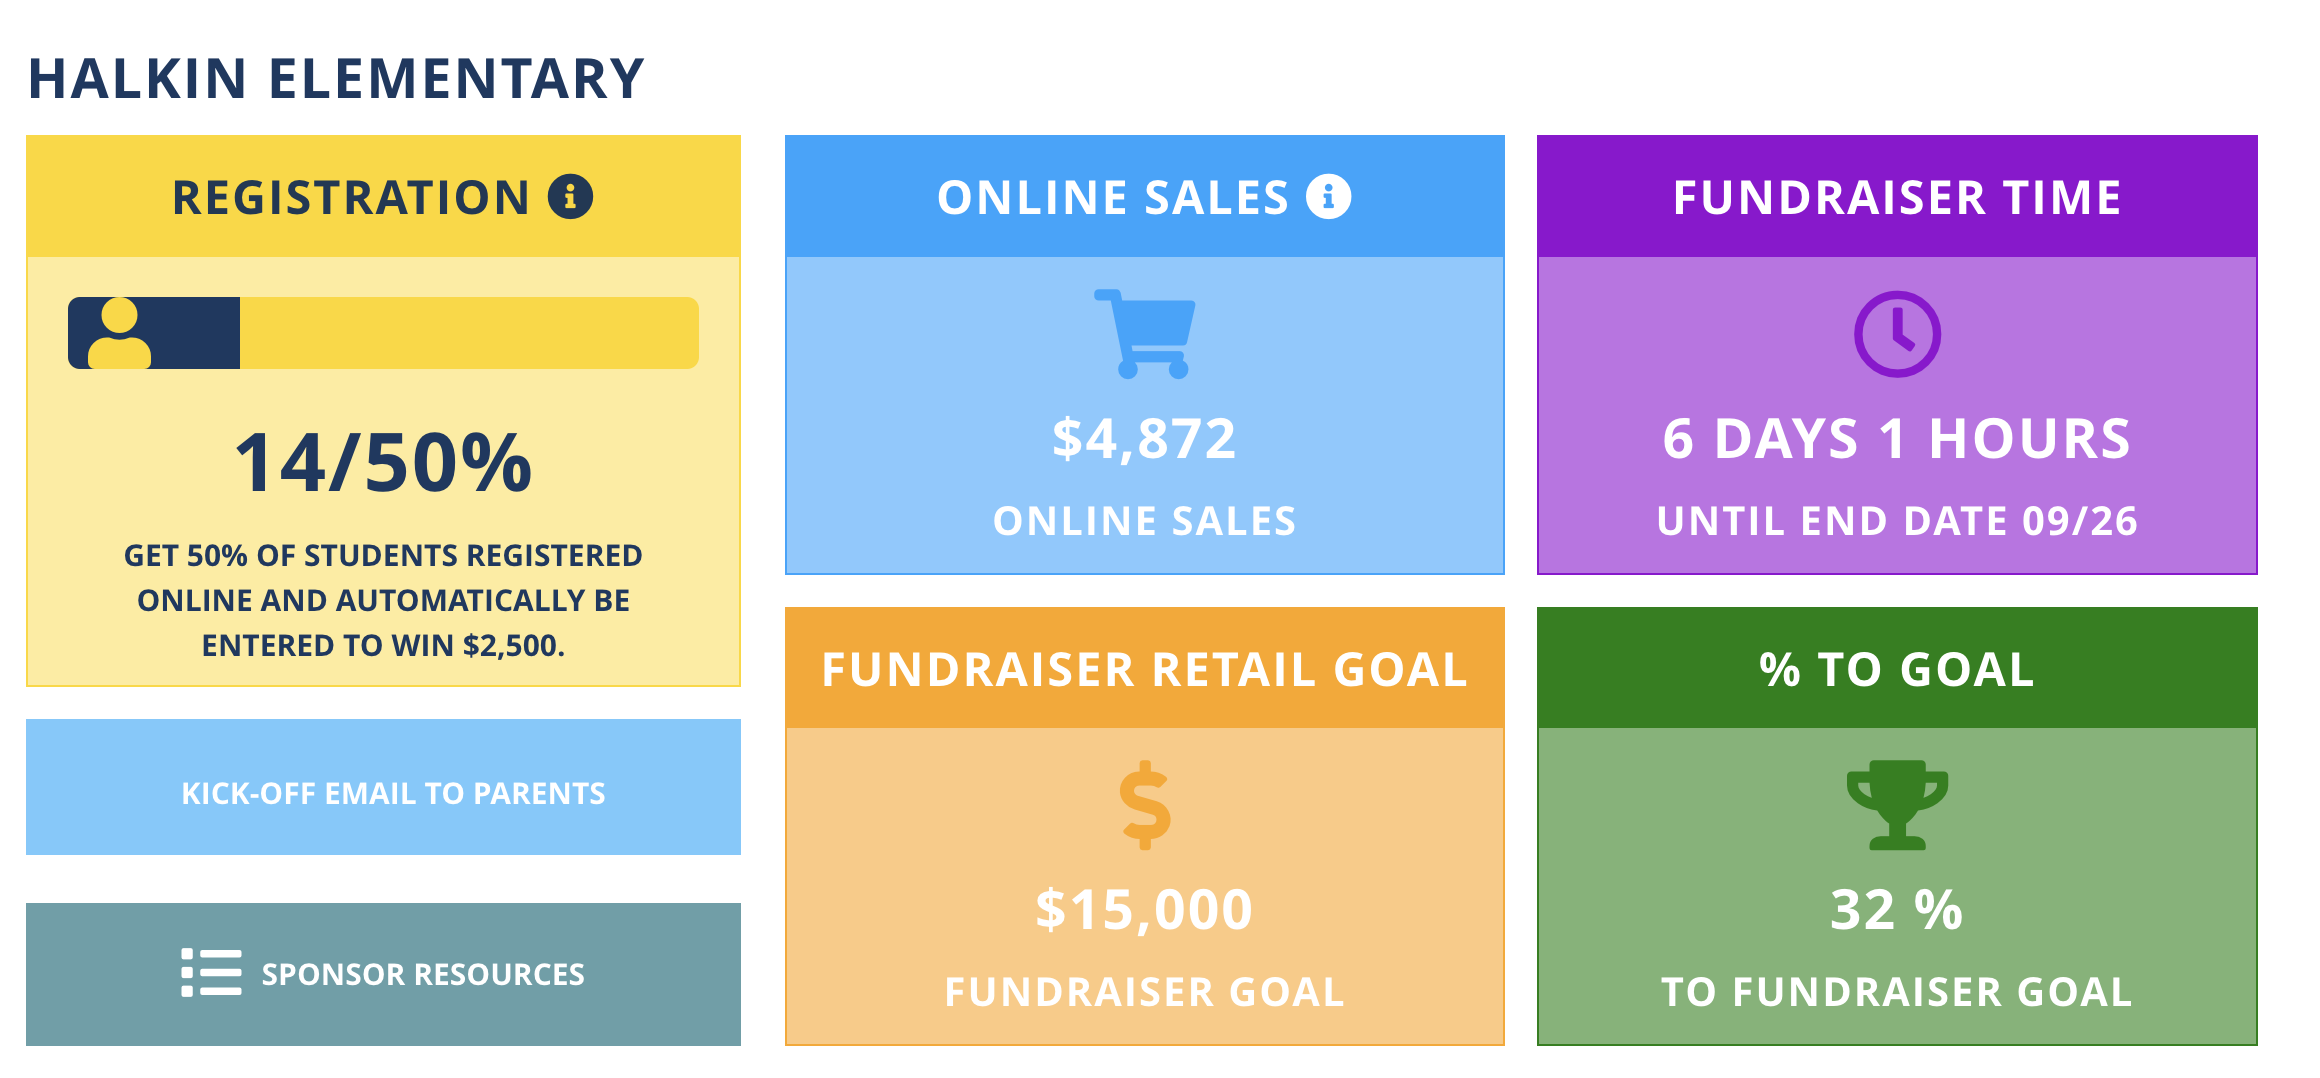The image size is (2320, 1078).
Task: Click the green trophy icon
Action: pos(1897,805)
